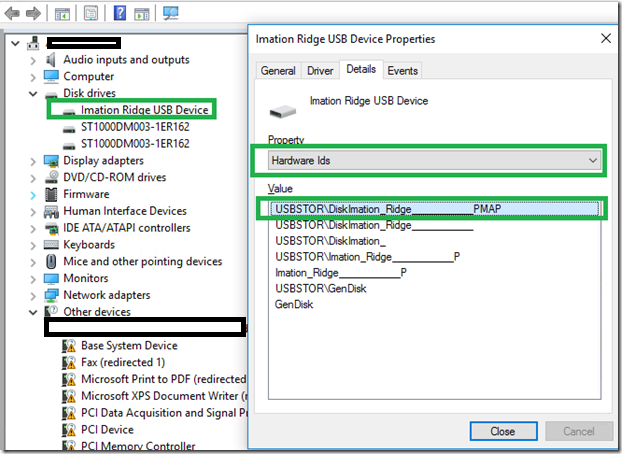
Task: Expand the Keyboards category
Action: pos(33,245)
